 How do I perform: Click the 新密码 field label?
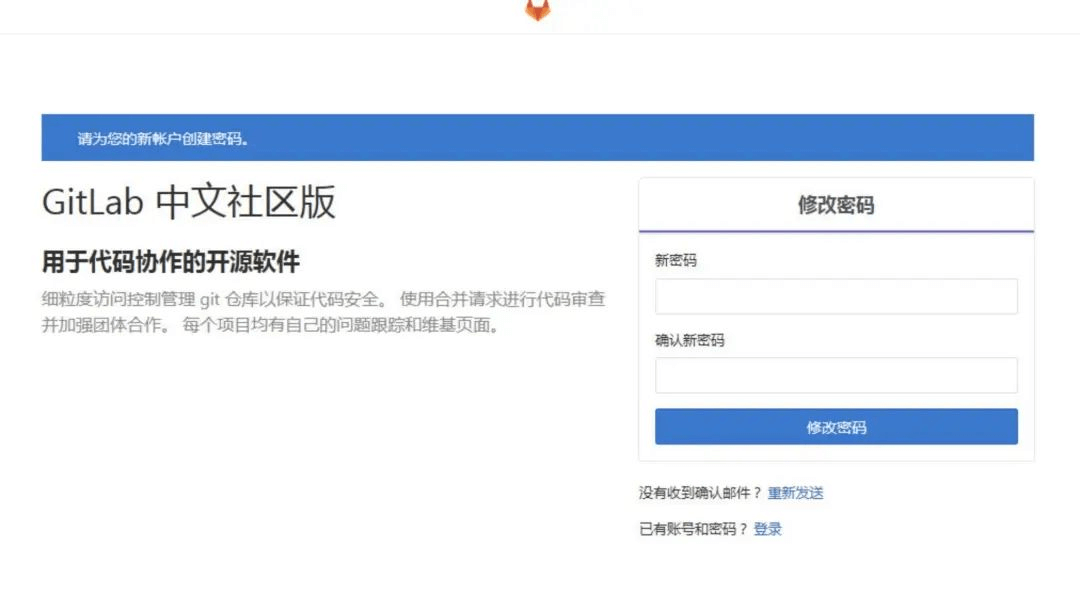[676, 260]
